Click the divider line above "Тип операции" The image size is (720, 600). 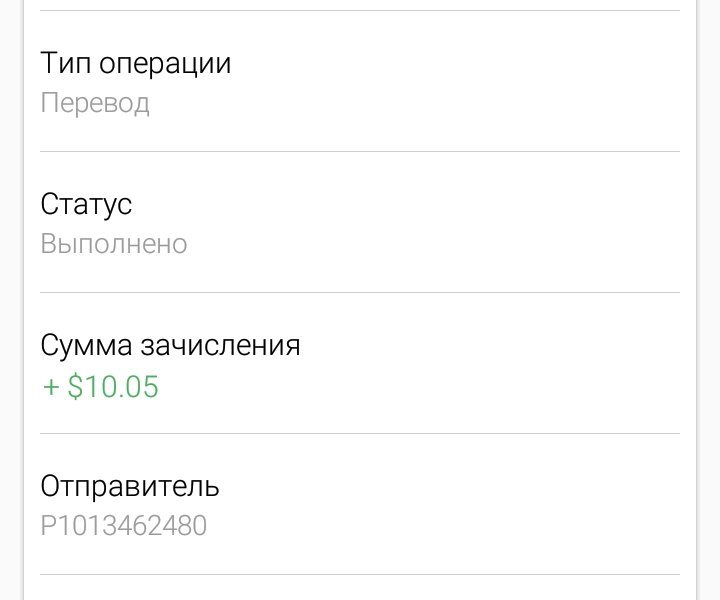point(360,10)
